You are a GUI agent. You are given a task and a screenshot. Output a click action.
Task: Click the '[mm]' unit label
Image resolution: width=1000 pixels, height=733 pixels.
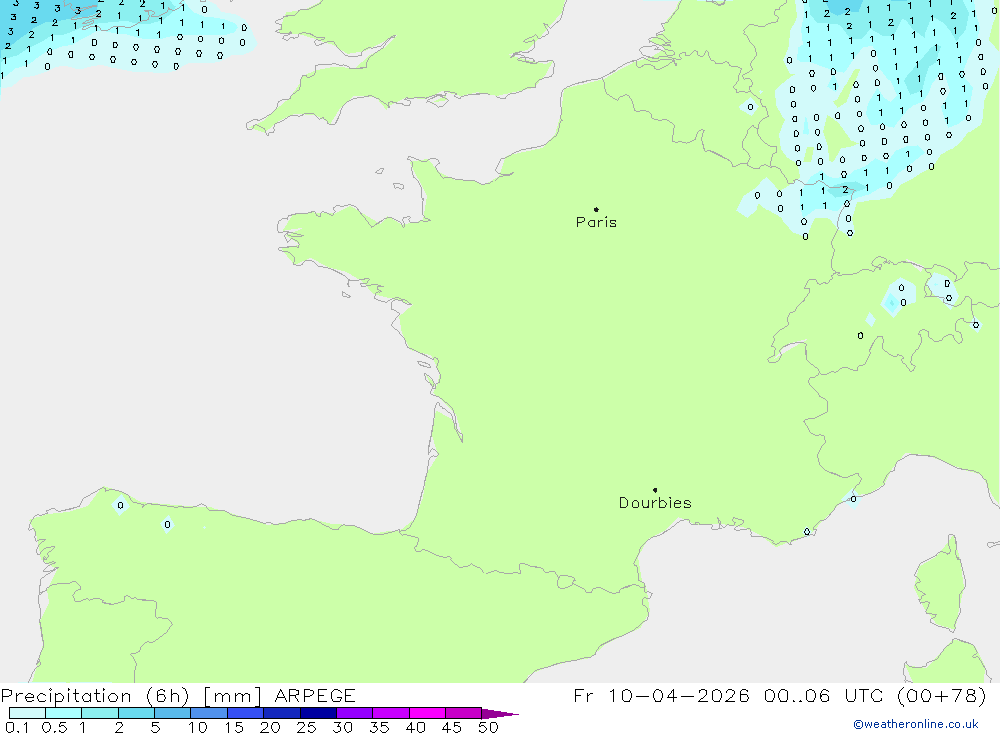[232, 695]
